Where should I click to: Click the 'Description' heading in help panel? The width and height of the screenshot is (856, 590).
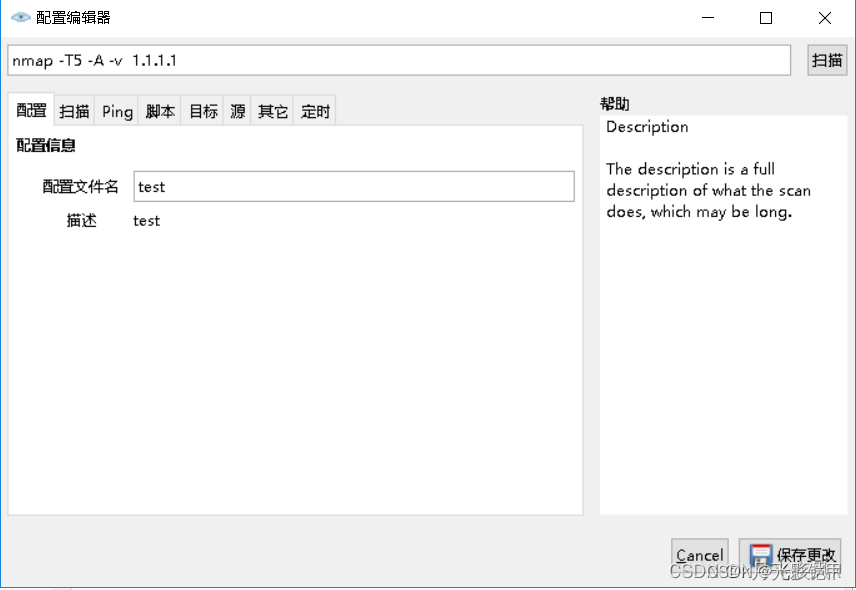647,127
